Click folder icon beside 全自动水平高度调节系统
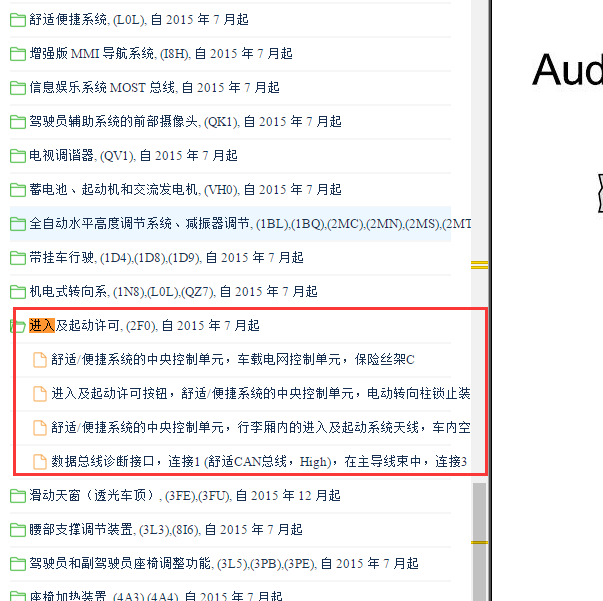 click(x=18, y=223)
